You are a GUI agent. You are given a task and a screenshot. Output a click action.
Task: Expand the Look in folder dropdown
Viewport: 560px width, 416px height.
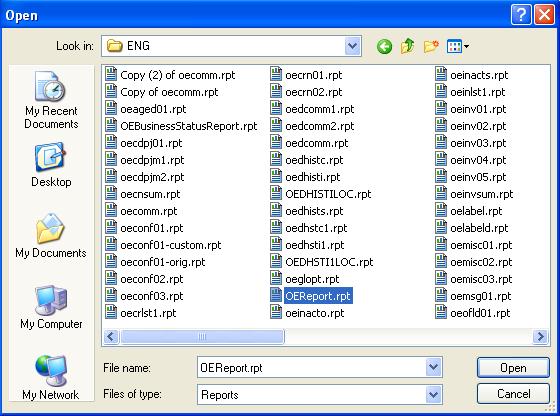[x=352, y=46]
